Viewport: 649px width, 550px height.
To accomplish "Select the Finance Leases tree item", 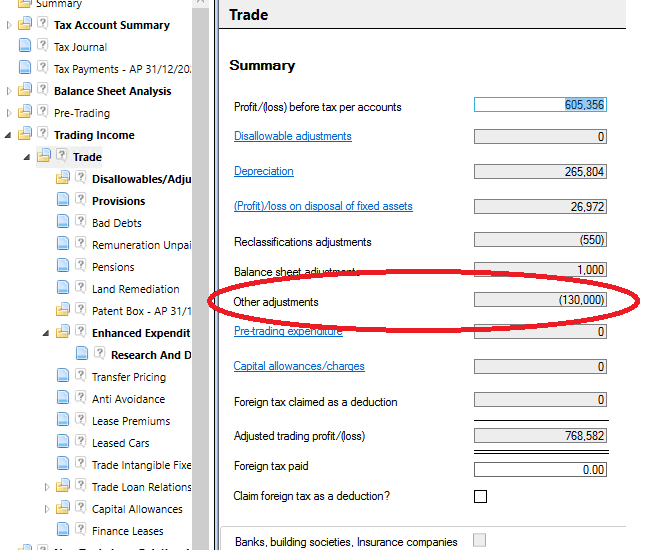I will pos(127,531).
